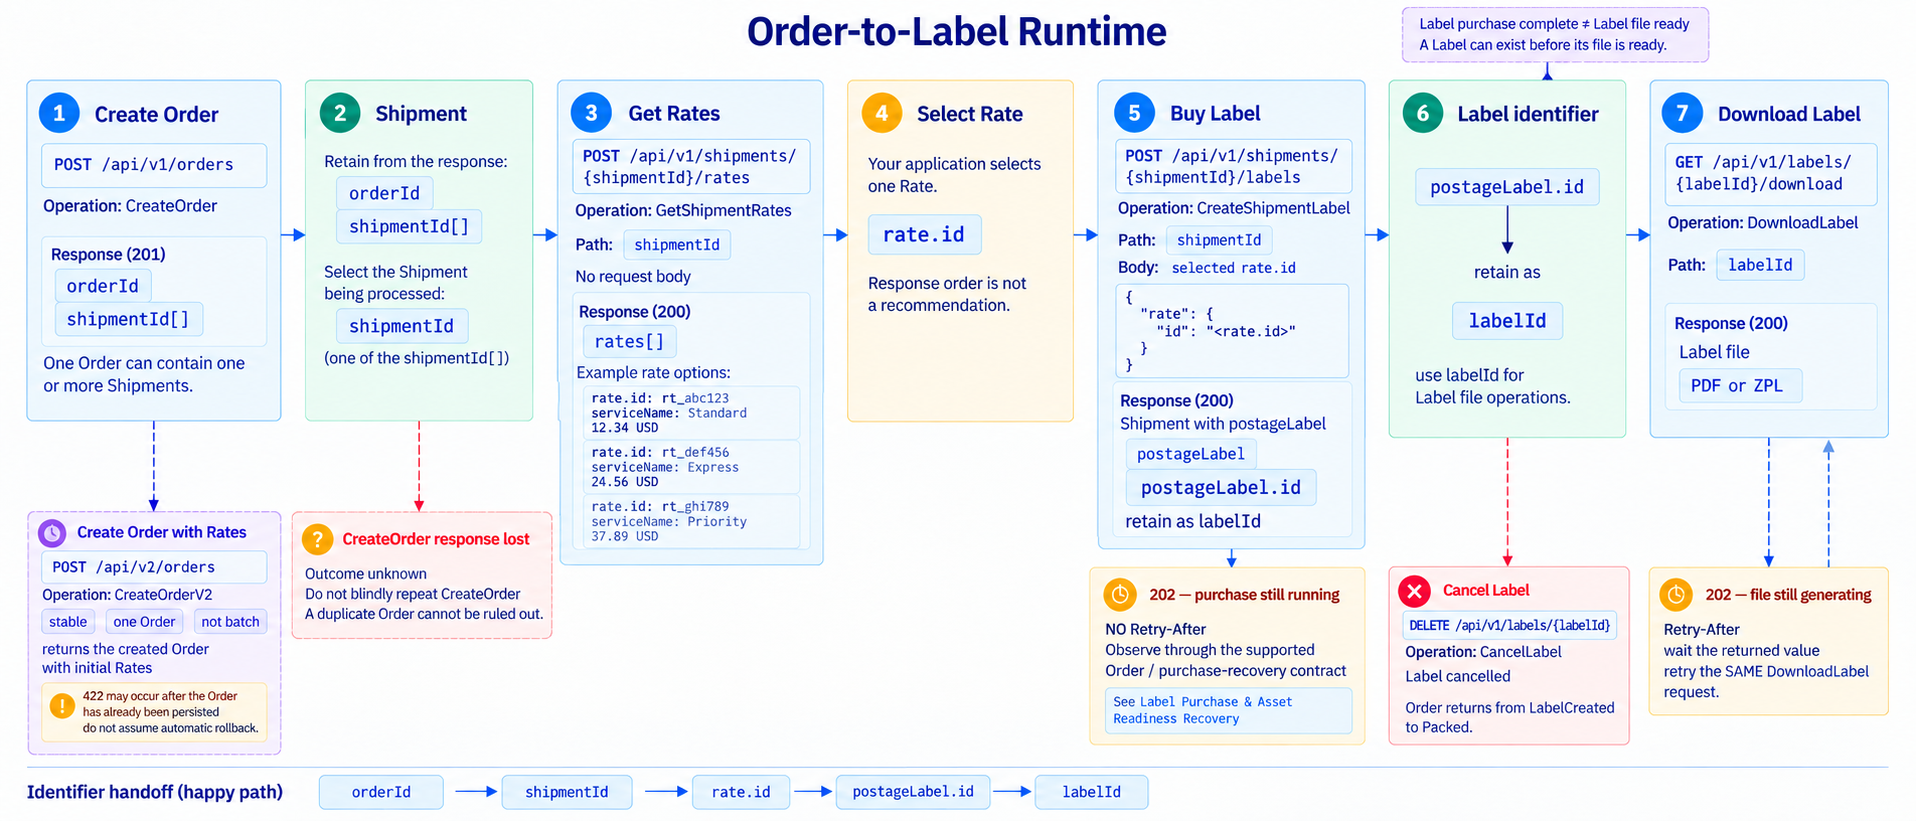Click the rate.id chip in the Select Rate card

click(x=924, y=235)
